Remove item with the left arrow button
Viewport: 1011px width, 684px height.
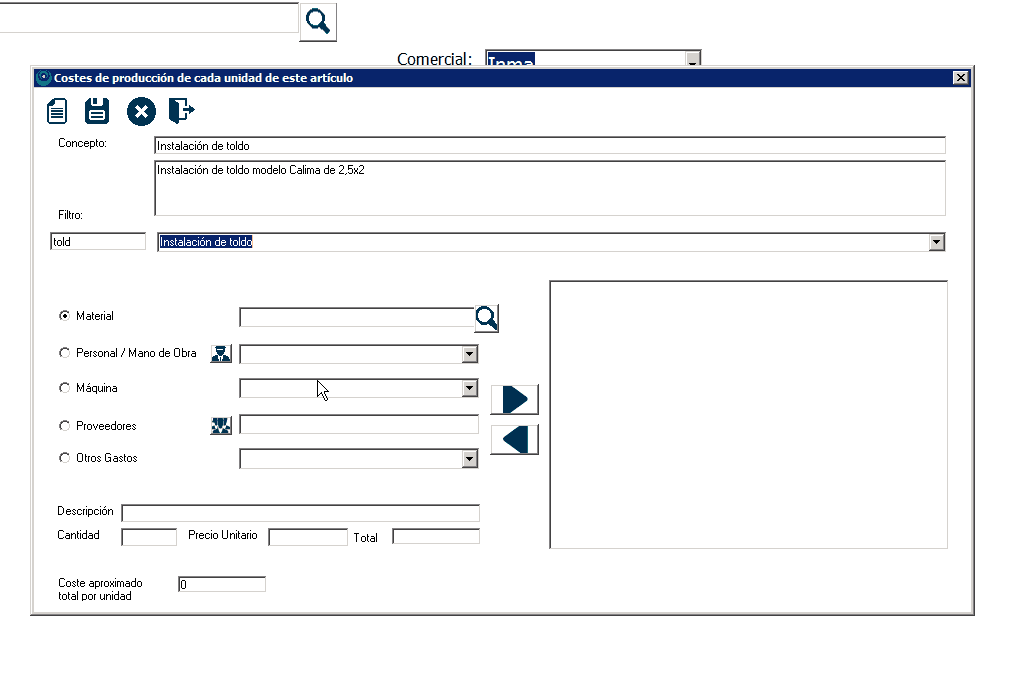click(514, 439)
